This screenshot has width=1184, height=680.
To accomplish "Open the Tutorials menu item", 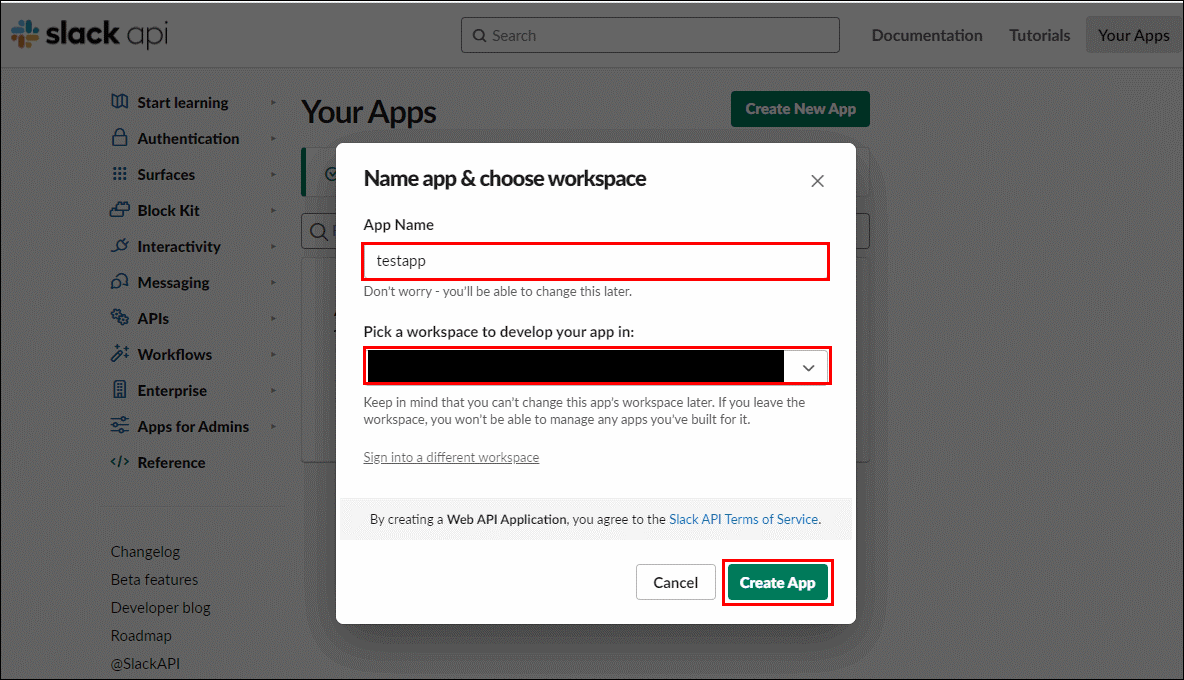I will tap(1039, 35).
